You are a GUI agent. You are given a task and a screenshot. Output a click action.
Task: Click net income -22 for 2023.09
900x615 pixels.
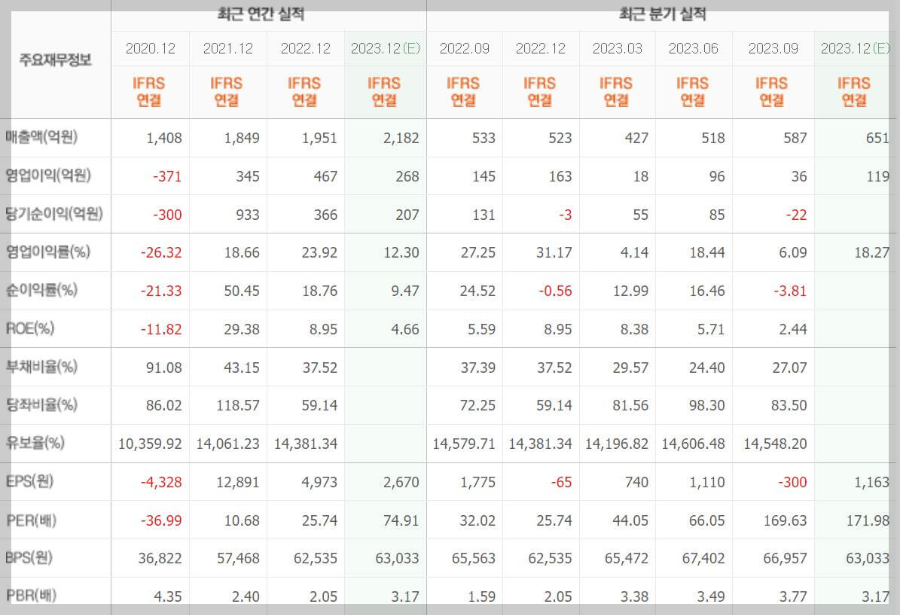pos(796,215)
